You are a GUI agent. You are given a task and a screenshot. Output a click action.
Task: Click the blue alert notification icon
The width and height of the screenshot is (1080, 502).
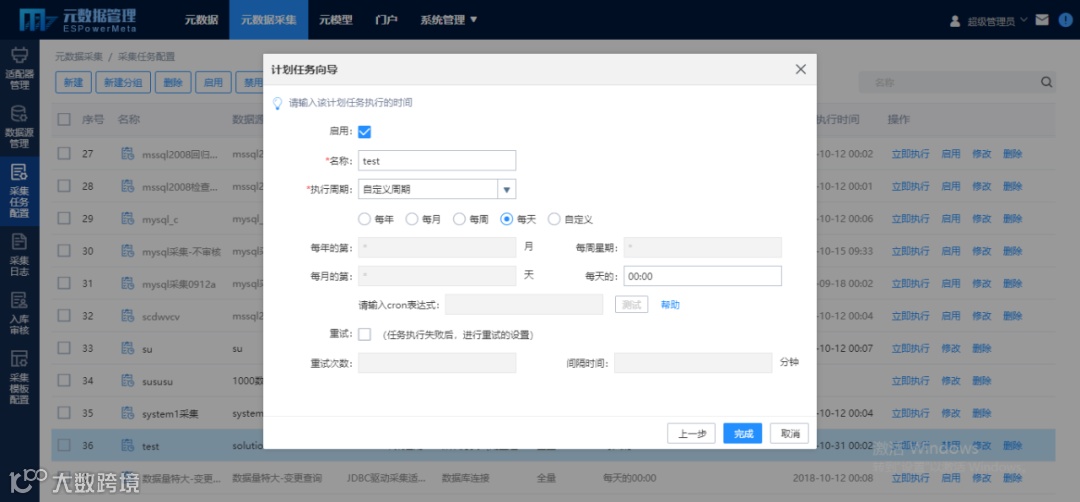1064,20
